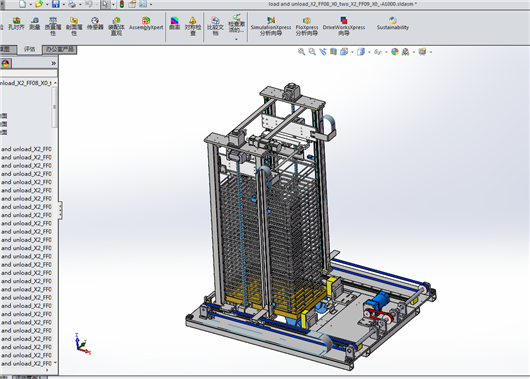The width and height of the screenshot is (530, 379).
Task: Expand dropdown arrow under 检查激活的 tool
Action: [x=236, y=39]
